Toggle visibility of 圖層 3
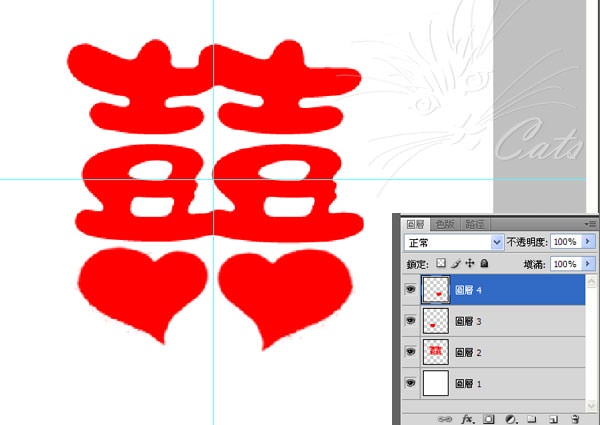This screenshot has height=425, width=600. pyautogui.click(x=409, y=321)
